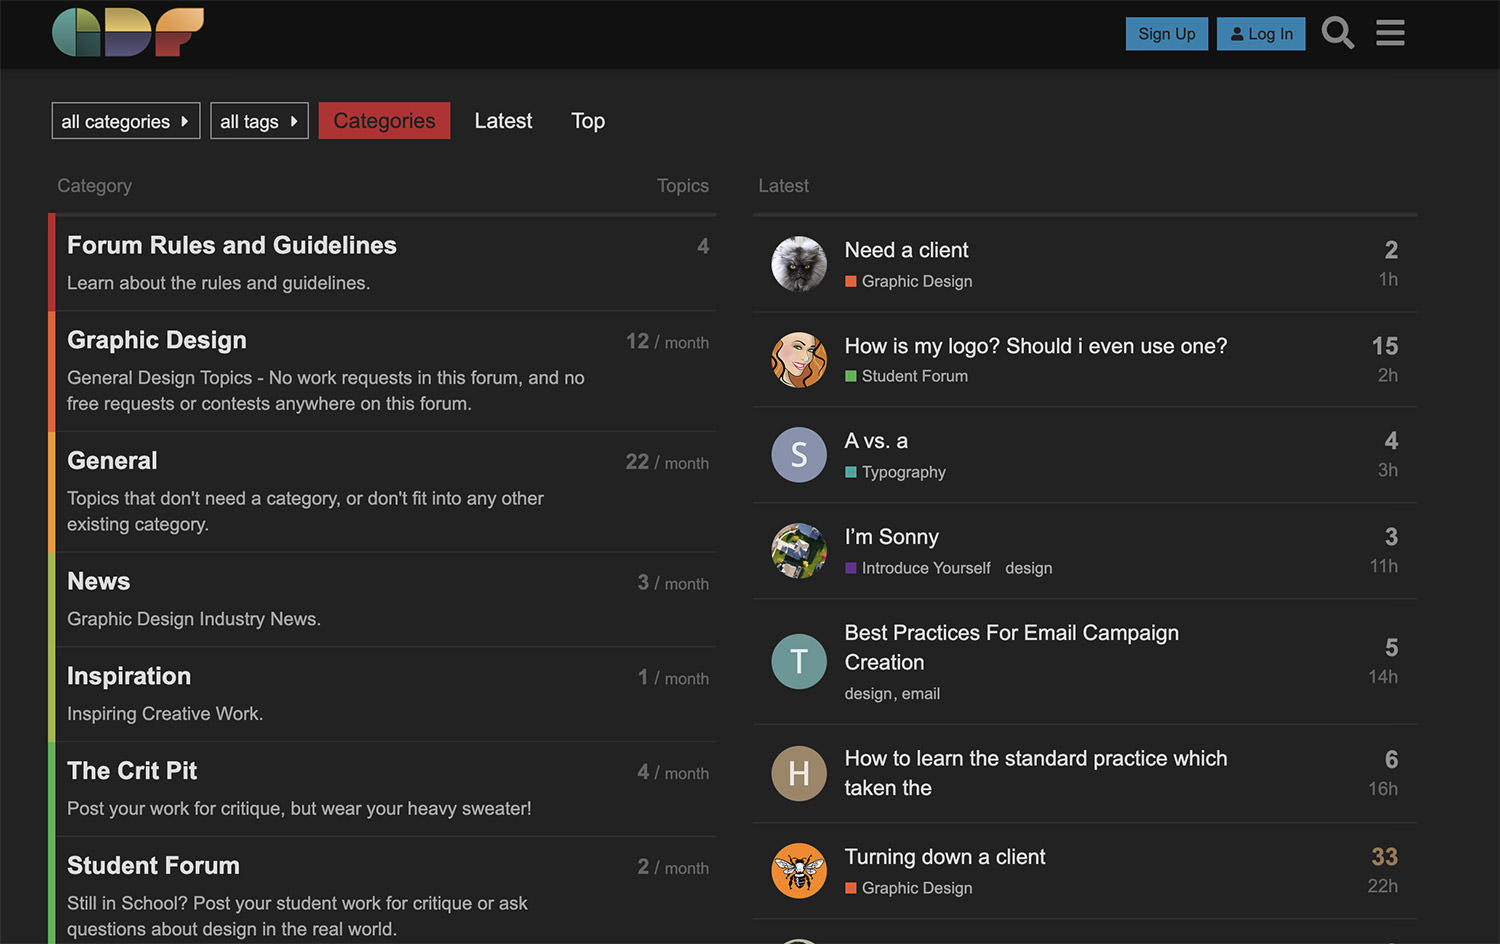
Task: Click the bee avatar on "Turning down a client"
Action: (799, 871)
